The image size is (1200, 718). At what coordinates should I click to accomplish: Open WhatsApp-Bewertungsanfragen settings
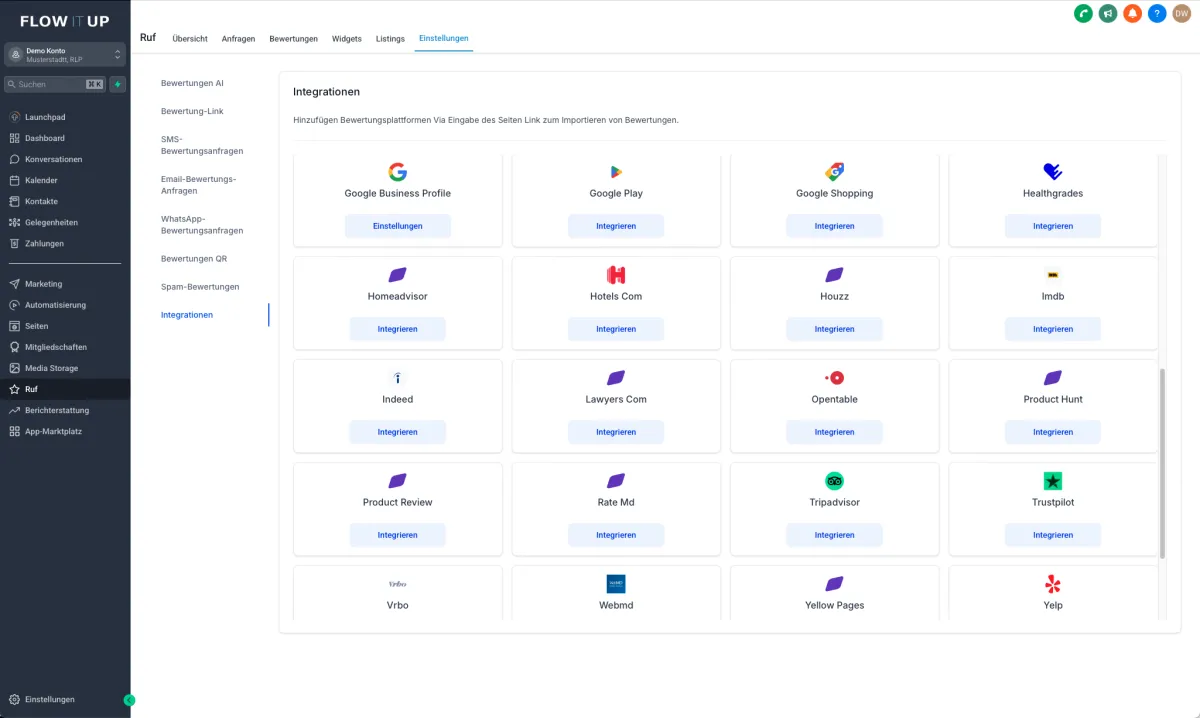[202, 225]
